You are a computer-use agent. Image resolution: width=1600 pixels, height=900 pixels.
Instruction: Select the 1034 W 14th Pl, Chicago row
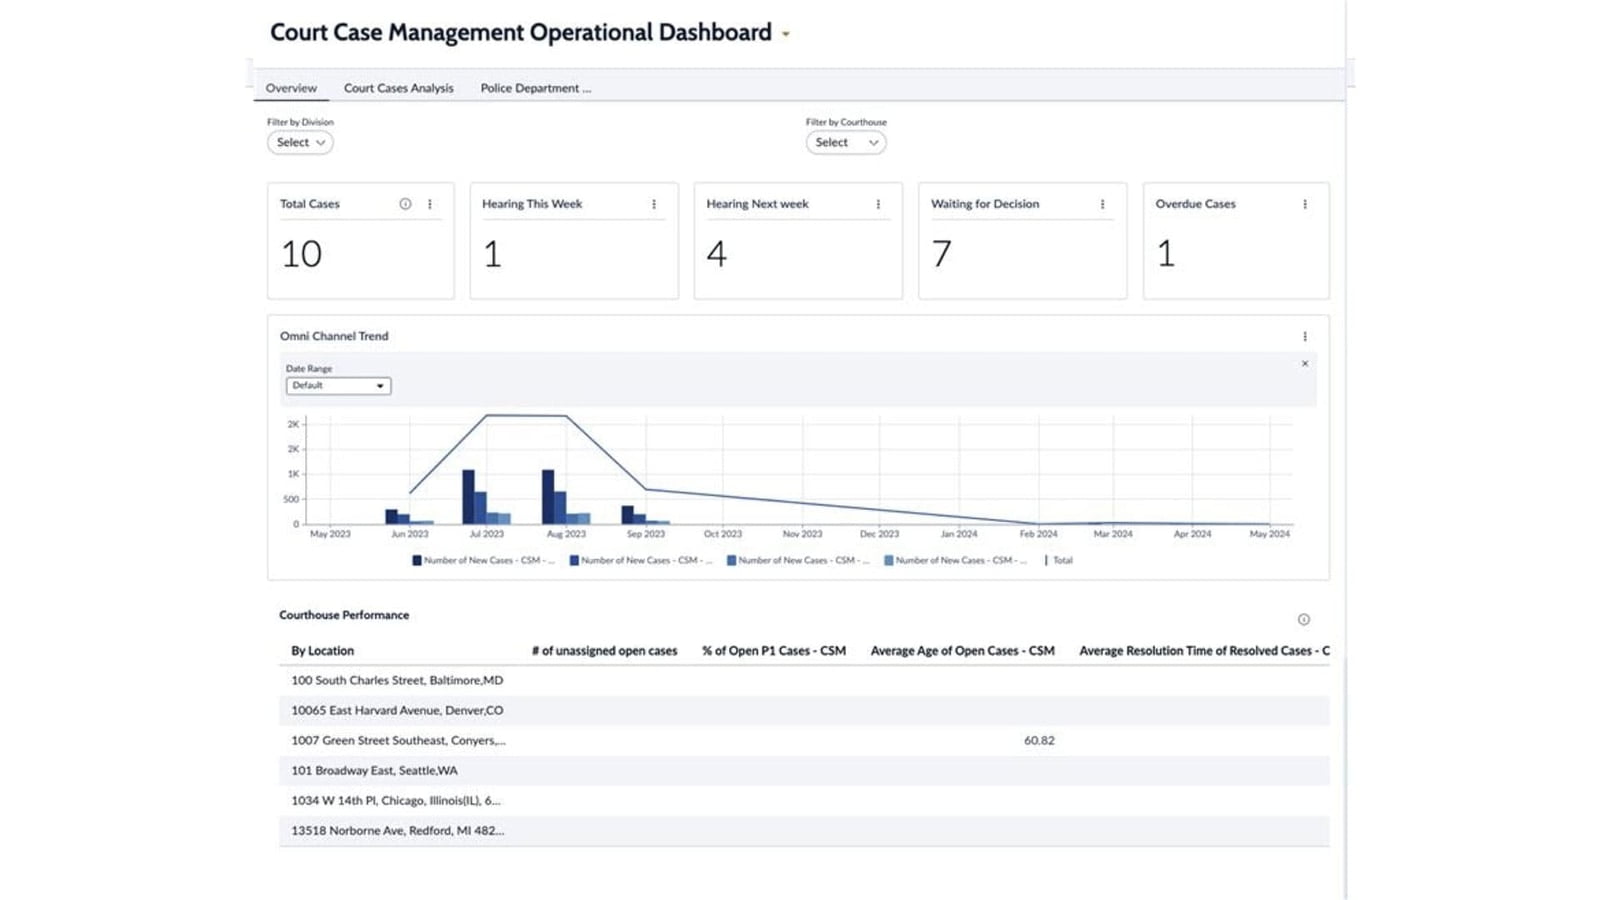click(804, 801)
